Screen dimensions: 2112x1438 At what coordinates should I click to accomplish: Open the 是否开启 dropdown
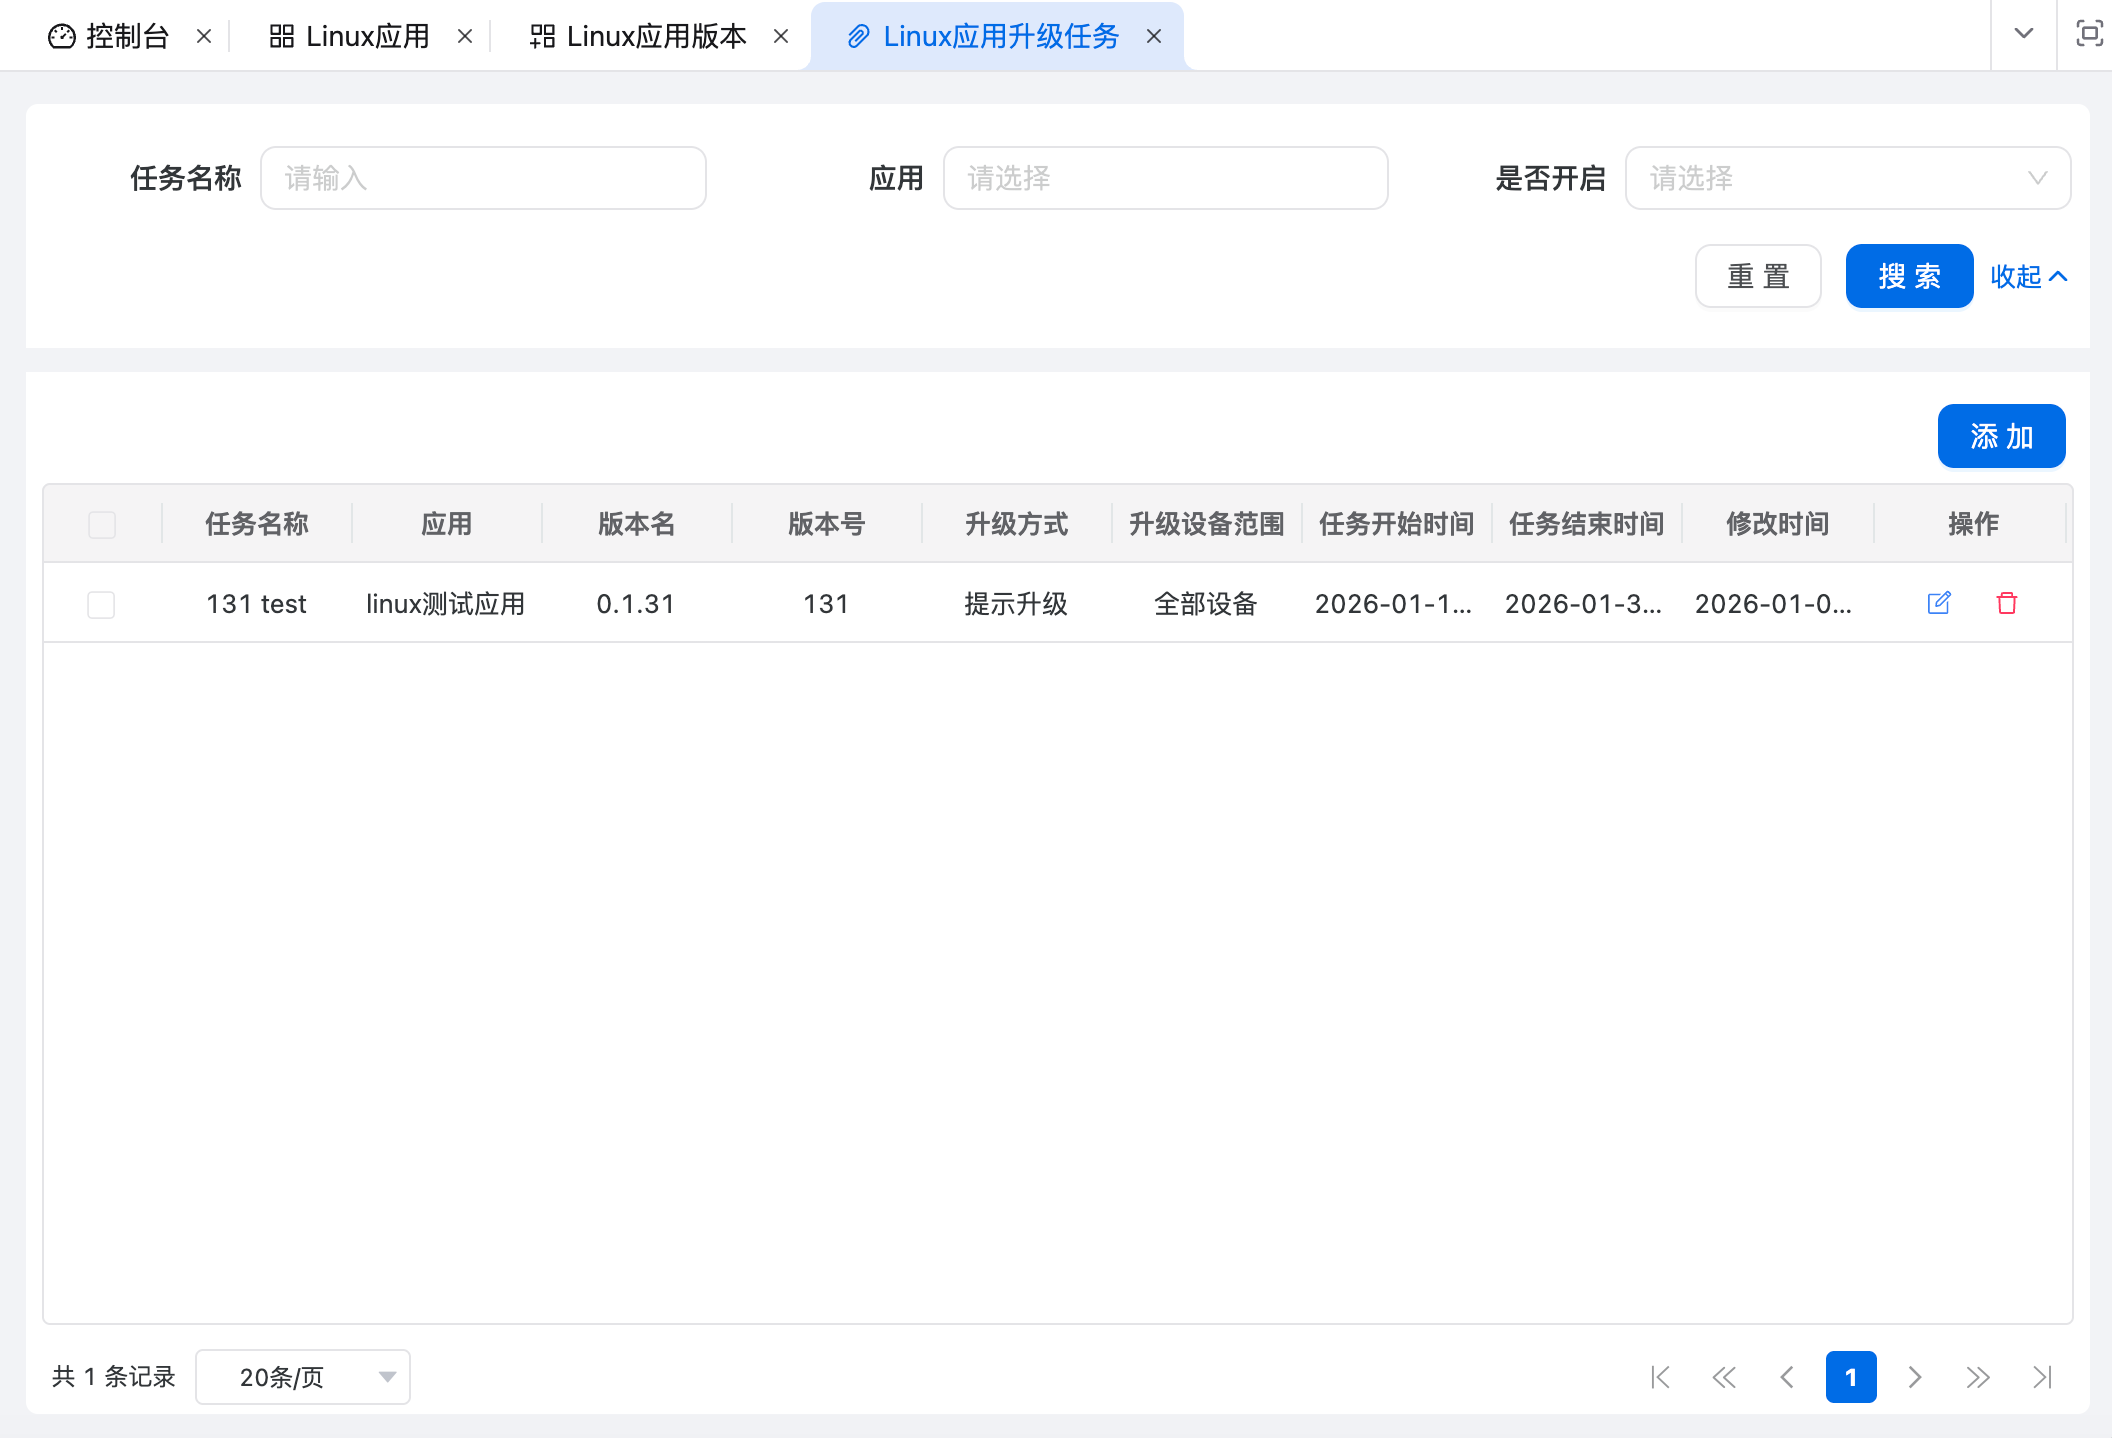point(1847,178)
